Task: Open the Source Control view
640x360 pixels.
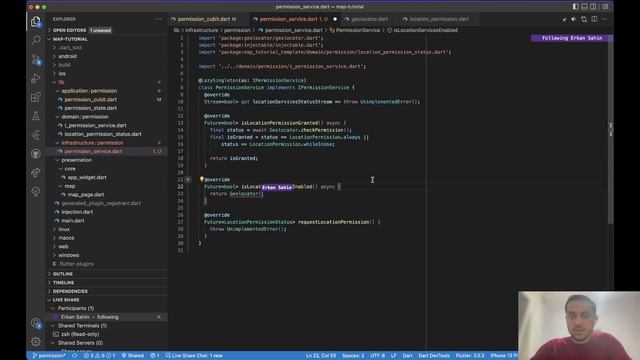Action: click(36, 60)
